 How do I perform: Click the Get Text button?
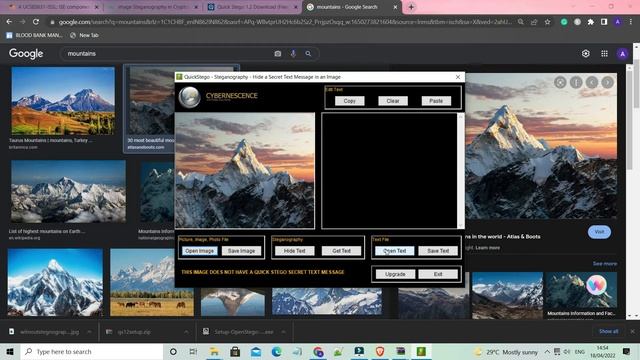point(341,251)
